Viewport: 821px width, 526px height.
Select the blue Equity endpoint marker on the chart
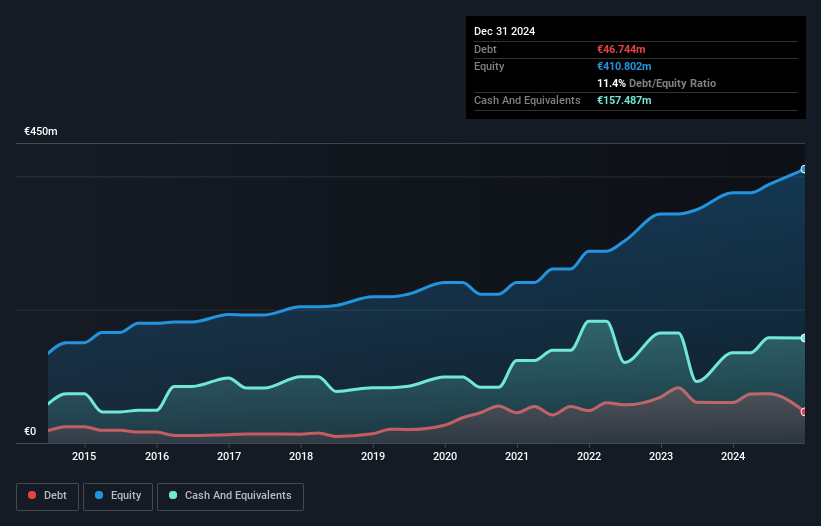pos(803,170)
